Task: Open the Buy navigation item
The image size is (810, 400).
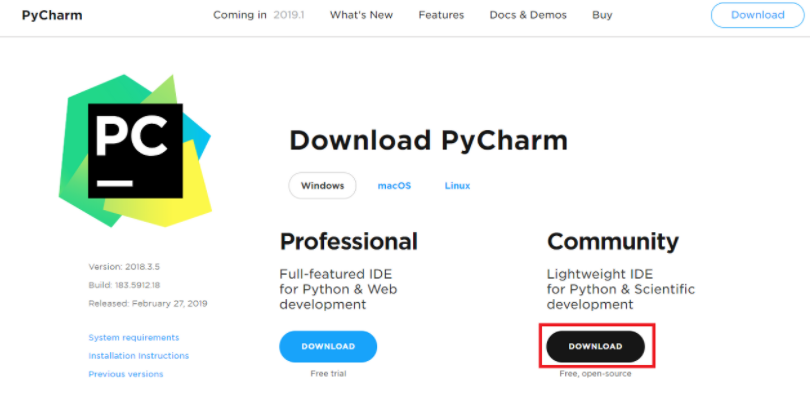Action: 602,15
